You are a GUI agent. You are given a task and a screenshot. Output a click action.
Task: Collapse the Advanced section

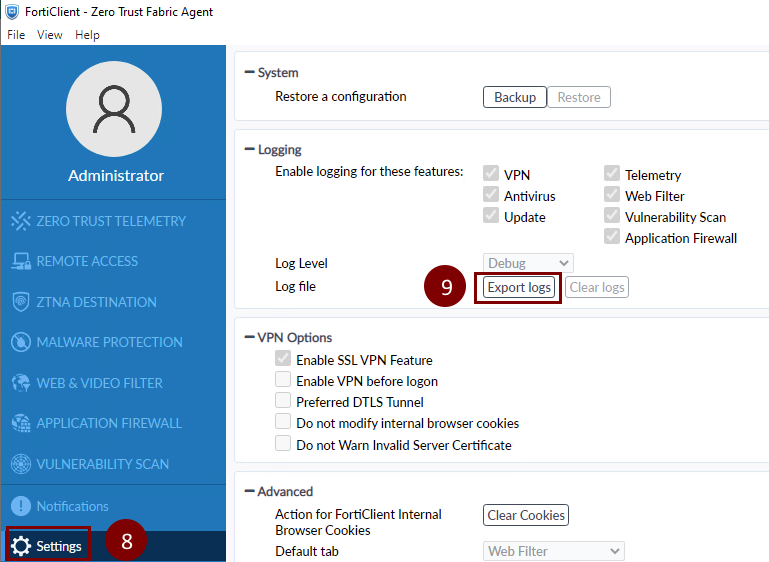(x=250, y=491)
